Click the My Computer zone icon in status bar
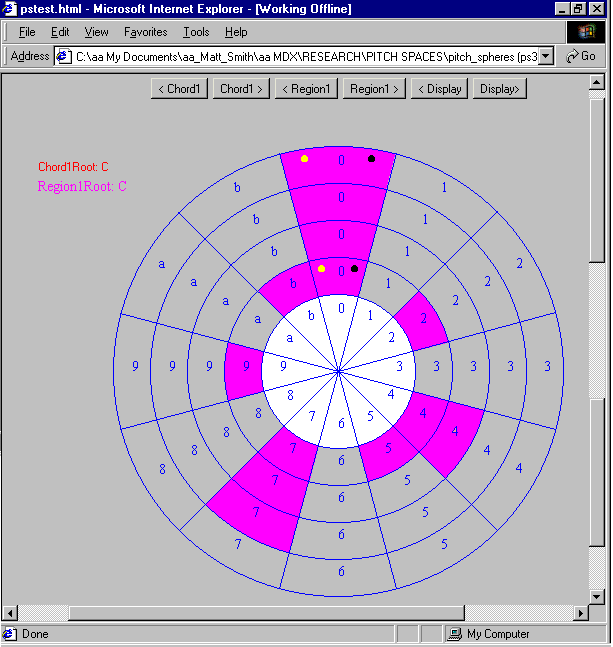 454,634
